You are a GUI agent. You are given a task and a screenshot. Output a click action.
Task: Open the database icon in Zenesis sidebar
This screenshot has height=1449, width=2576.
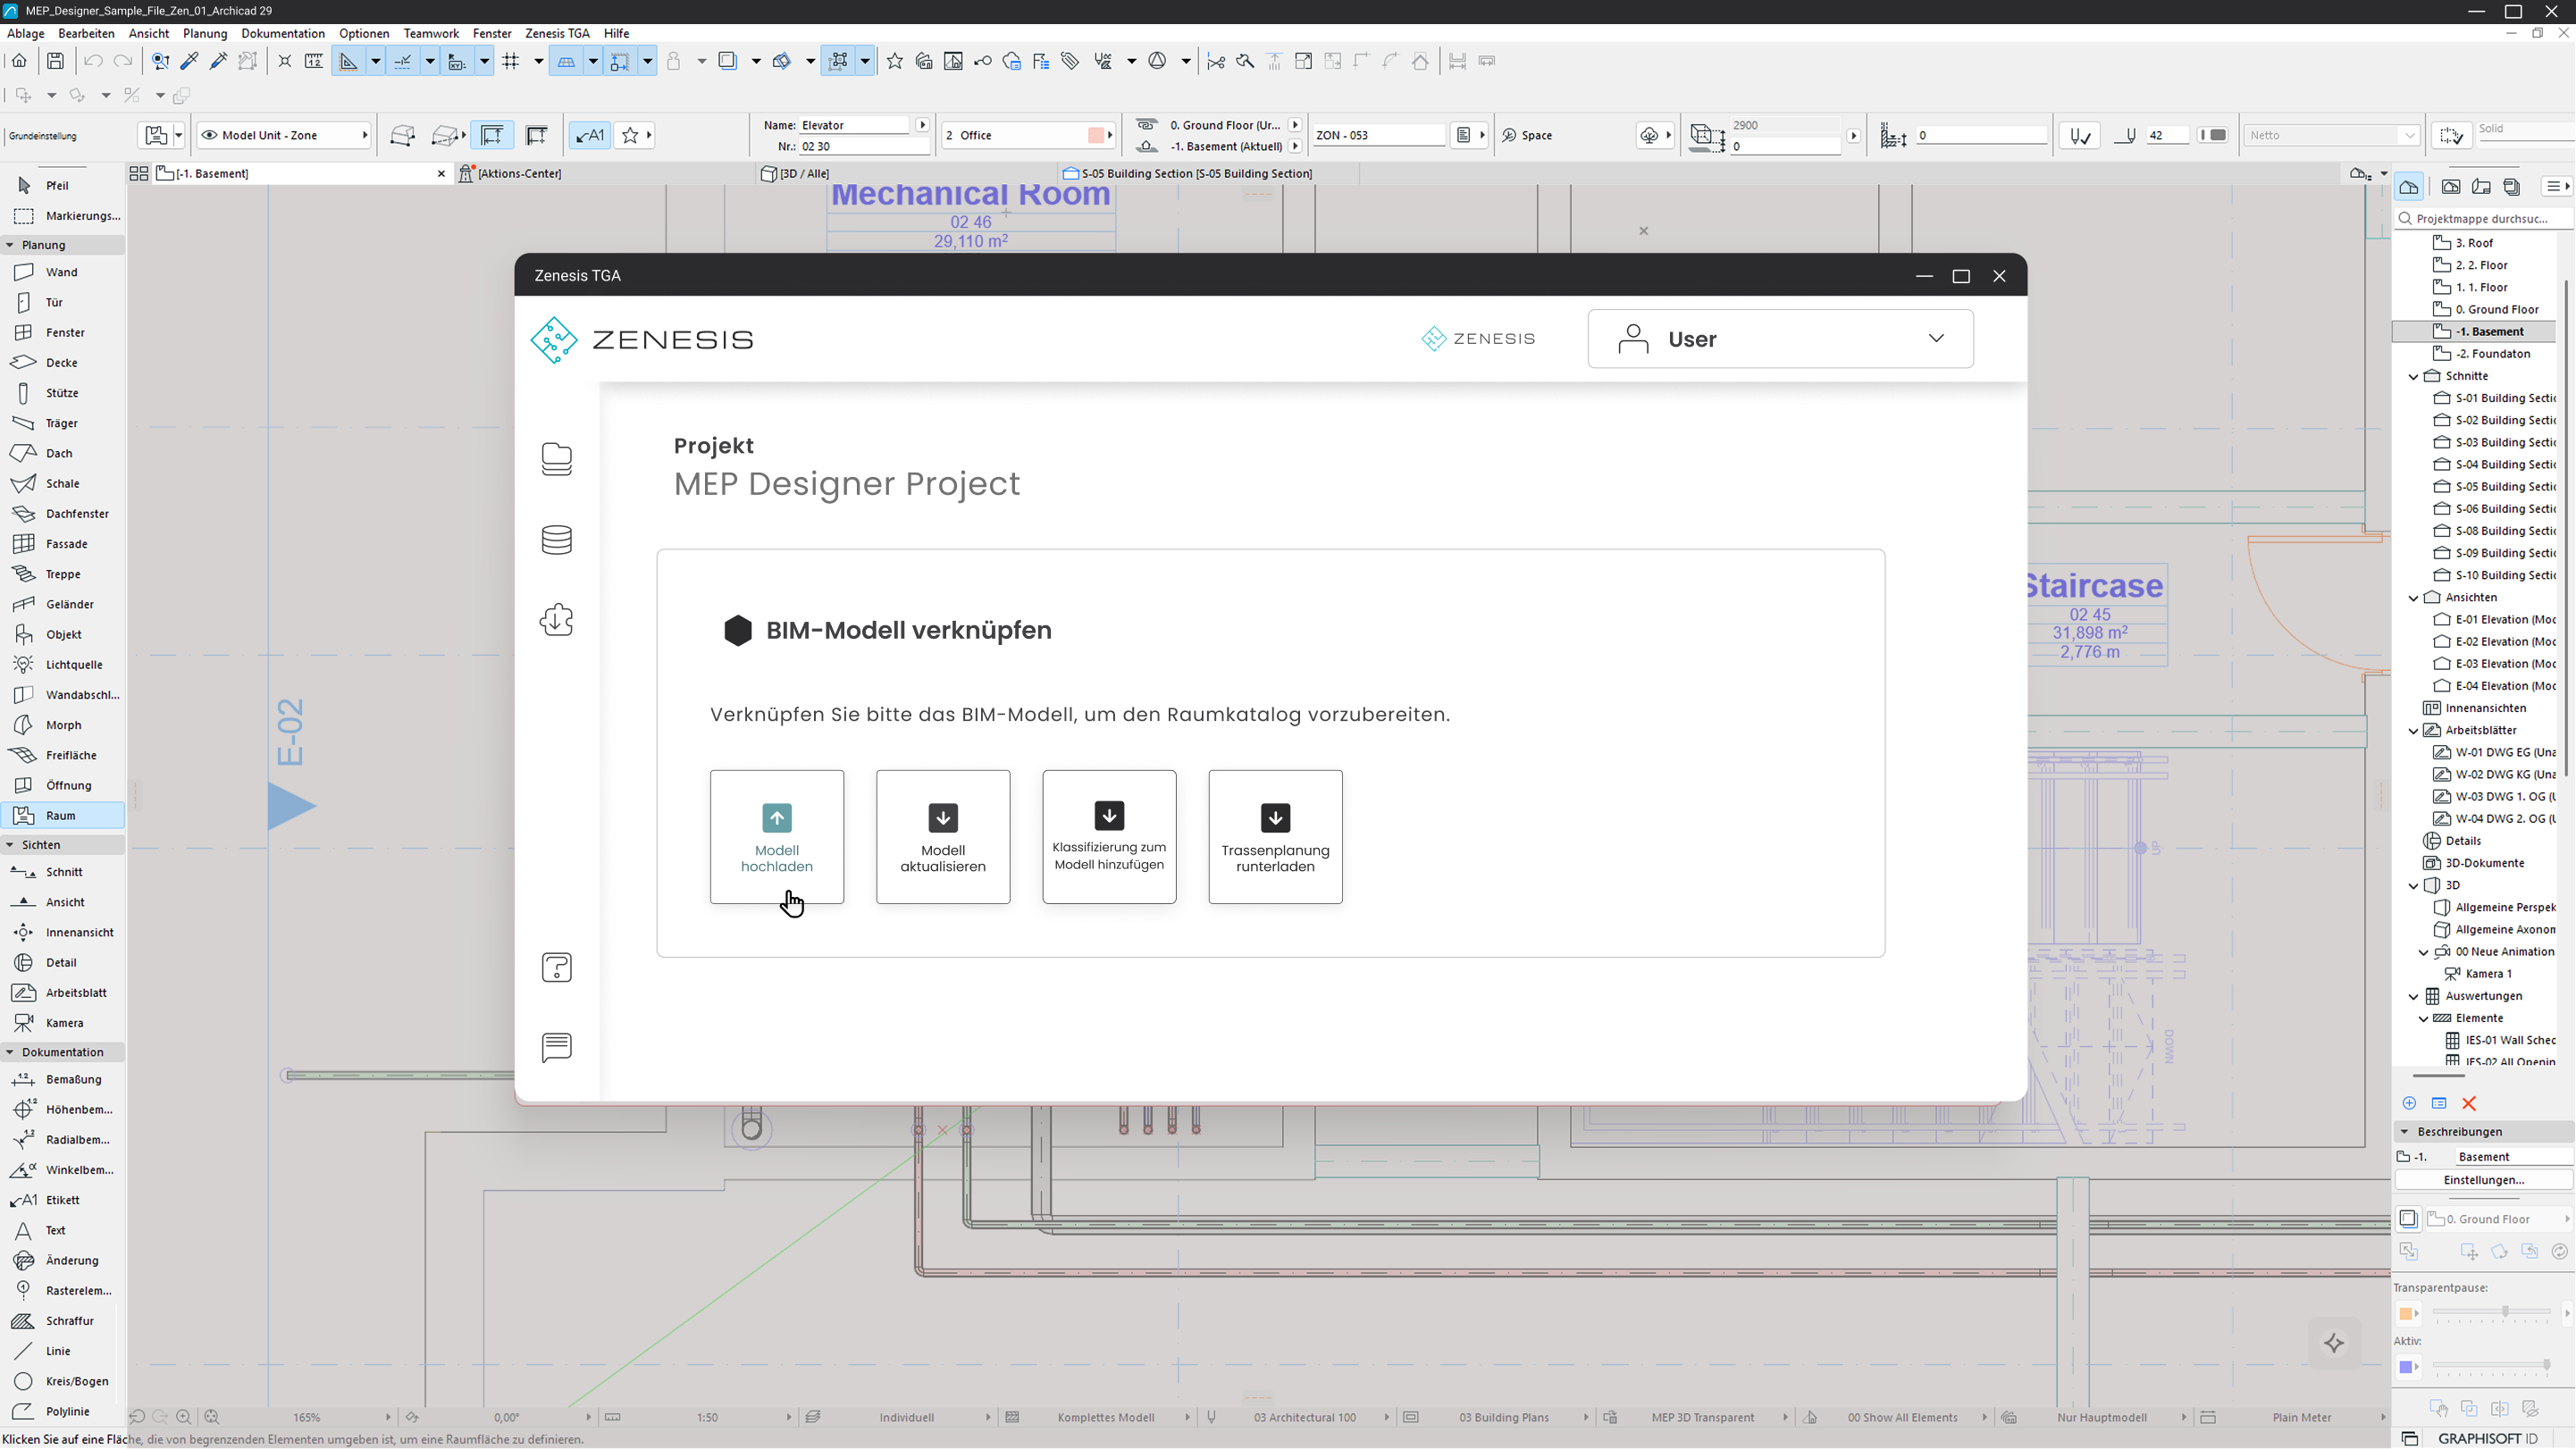[x=556, y=540]
